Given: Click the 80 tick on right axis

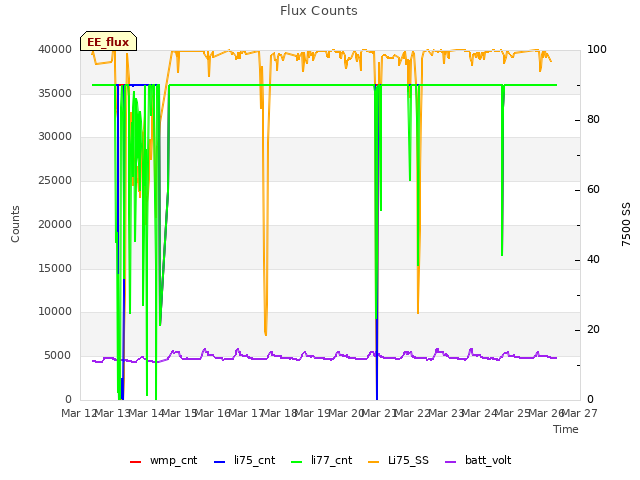Looking at the screenshot, I should click(x=593, y=120).
